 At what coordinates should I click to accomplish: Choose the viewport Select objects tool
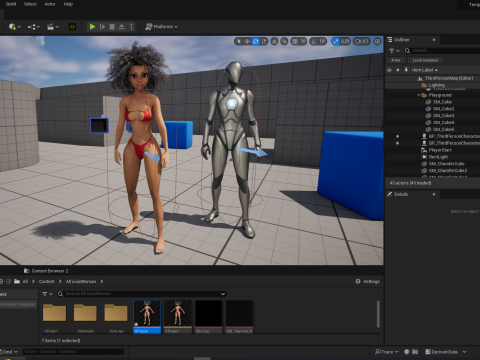coord(239,41)
